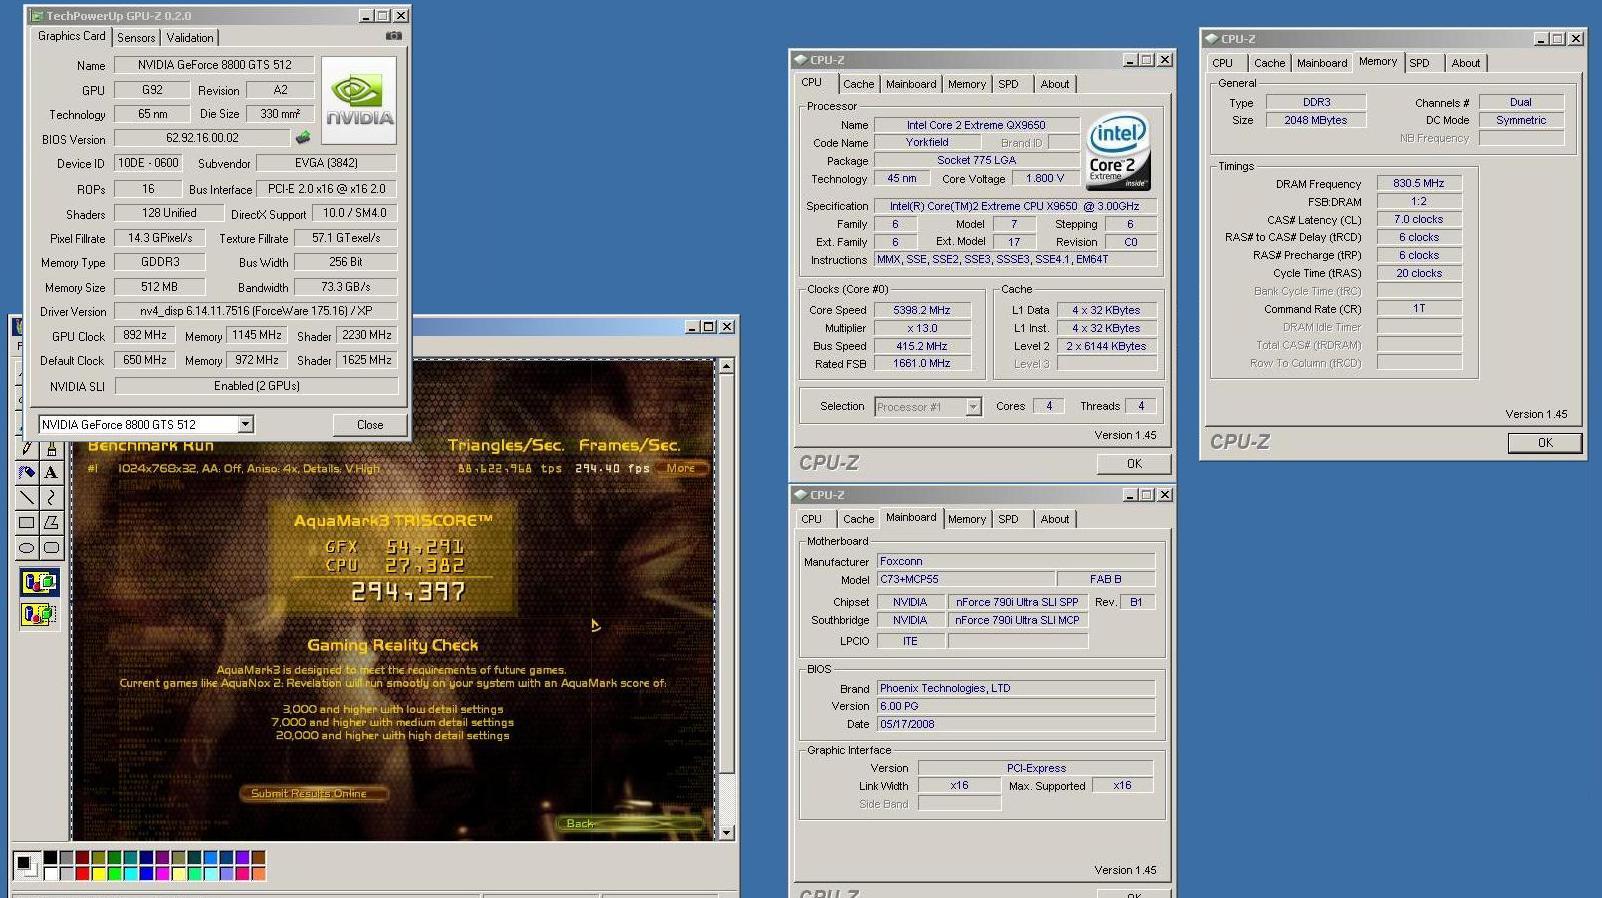This screenshot has width=1602, height=898.
Task: Select the Airbrush spray tool
Action: (x=27, y=472)
